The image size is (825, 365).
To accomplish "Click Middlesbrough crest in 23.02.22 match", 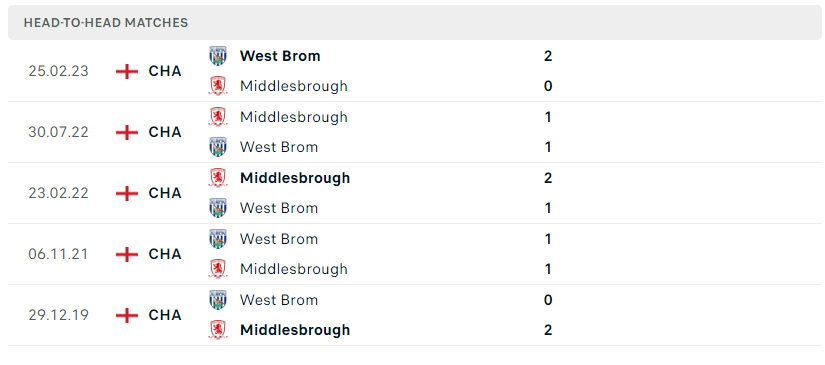I will 218,178.
